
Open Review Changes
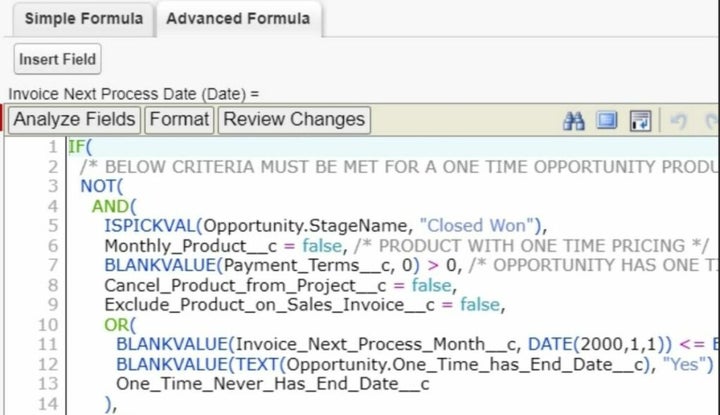(x=293, y=120)
